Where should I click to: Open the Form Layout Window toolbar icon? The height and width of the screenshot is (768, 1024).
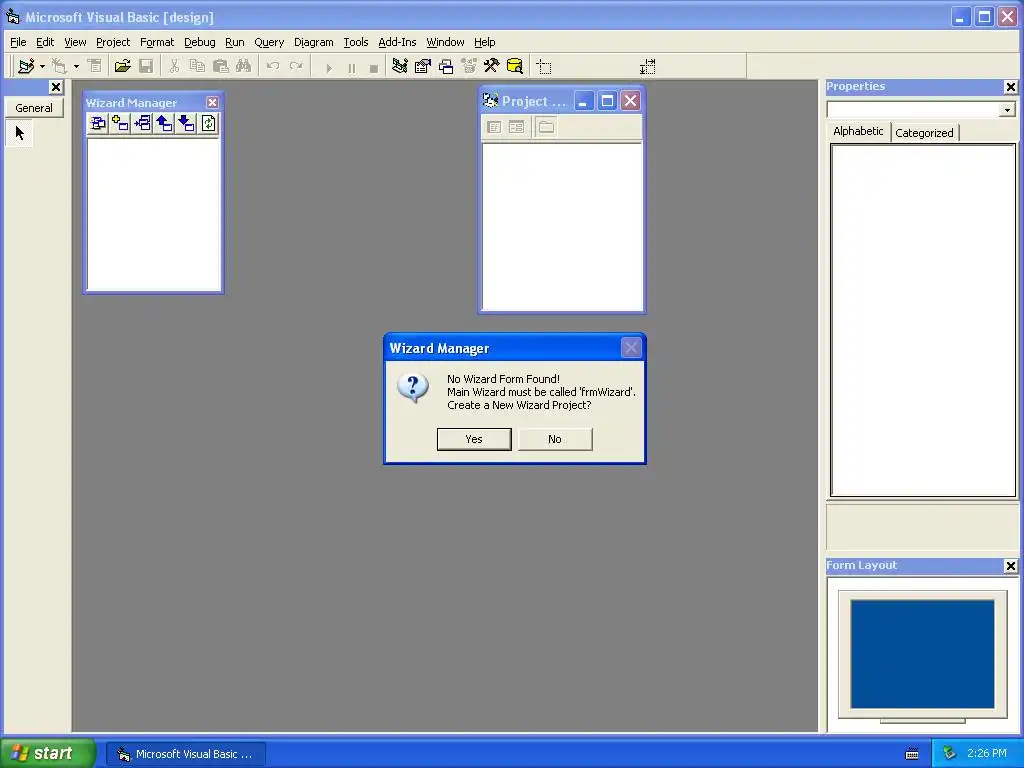pyautogui.click(x=446, y=66)
